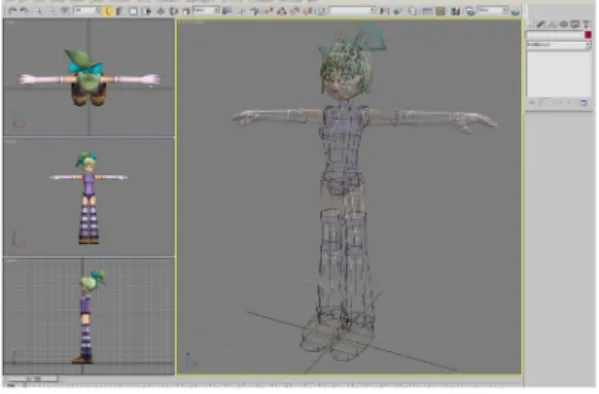Screen dimensions: 599x394
Task: Click the character in the Front viewport
Action: pos(89,198)
